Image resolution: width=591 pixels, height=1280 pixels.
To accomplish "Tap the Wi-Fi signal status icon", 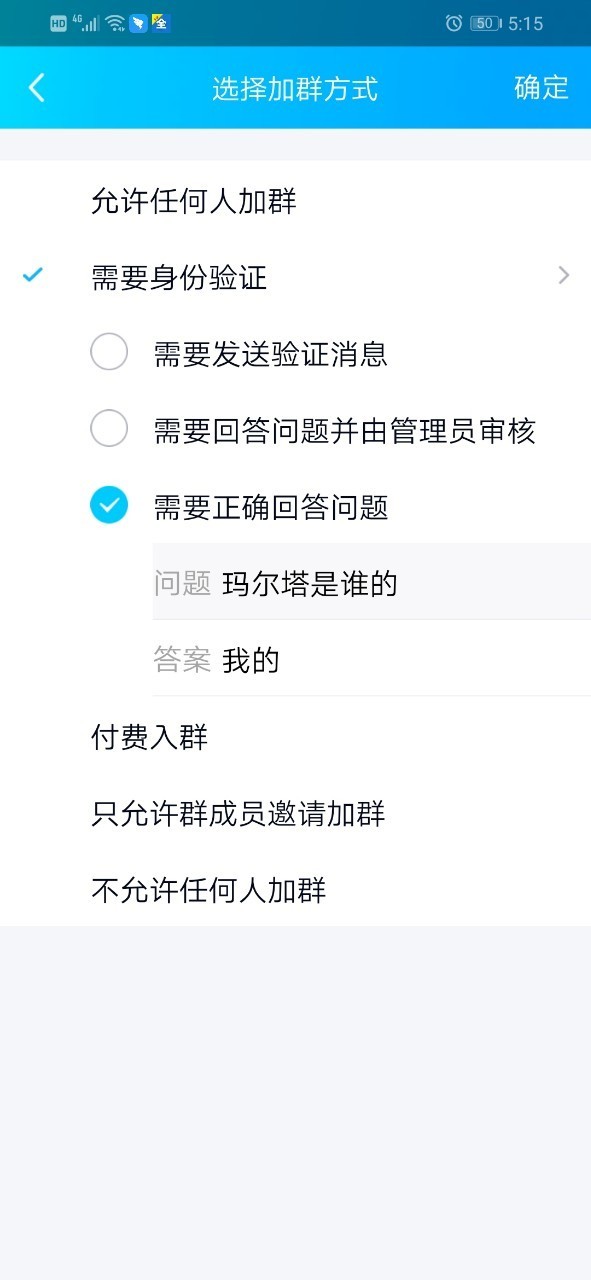I will click(x=115, y=23).
